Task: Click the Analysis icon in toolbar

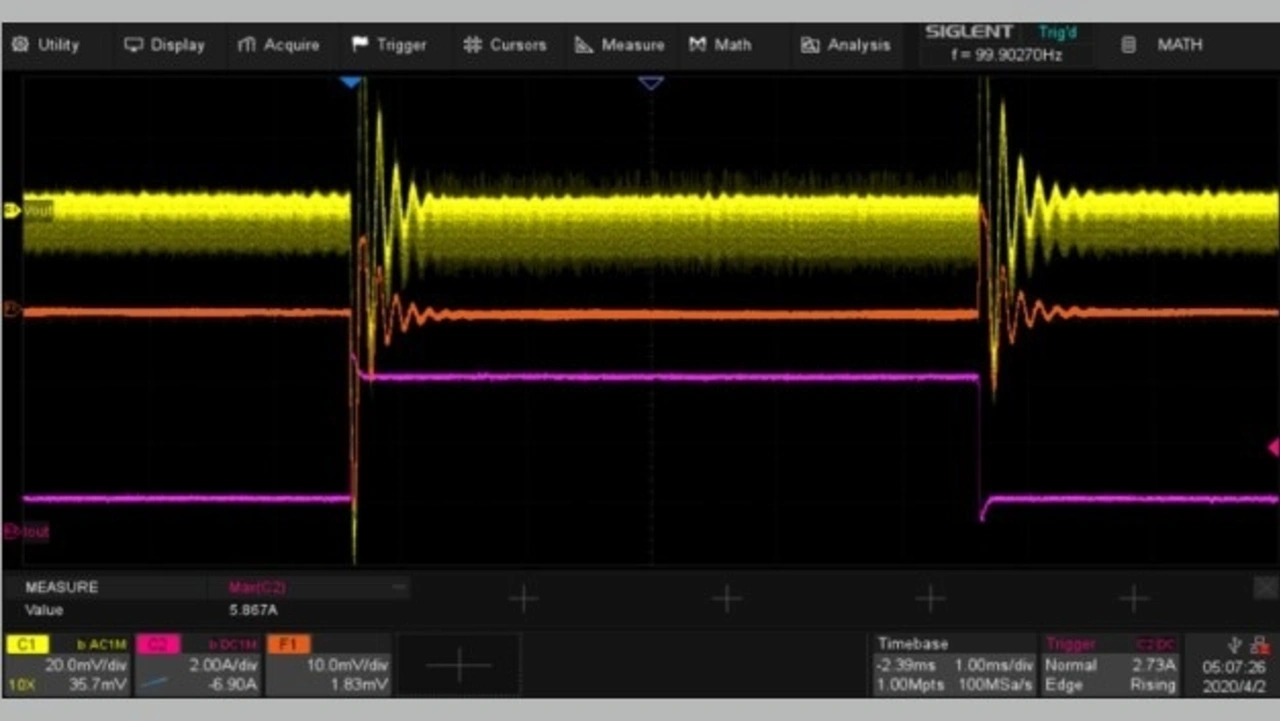Action: pos(810,45)
